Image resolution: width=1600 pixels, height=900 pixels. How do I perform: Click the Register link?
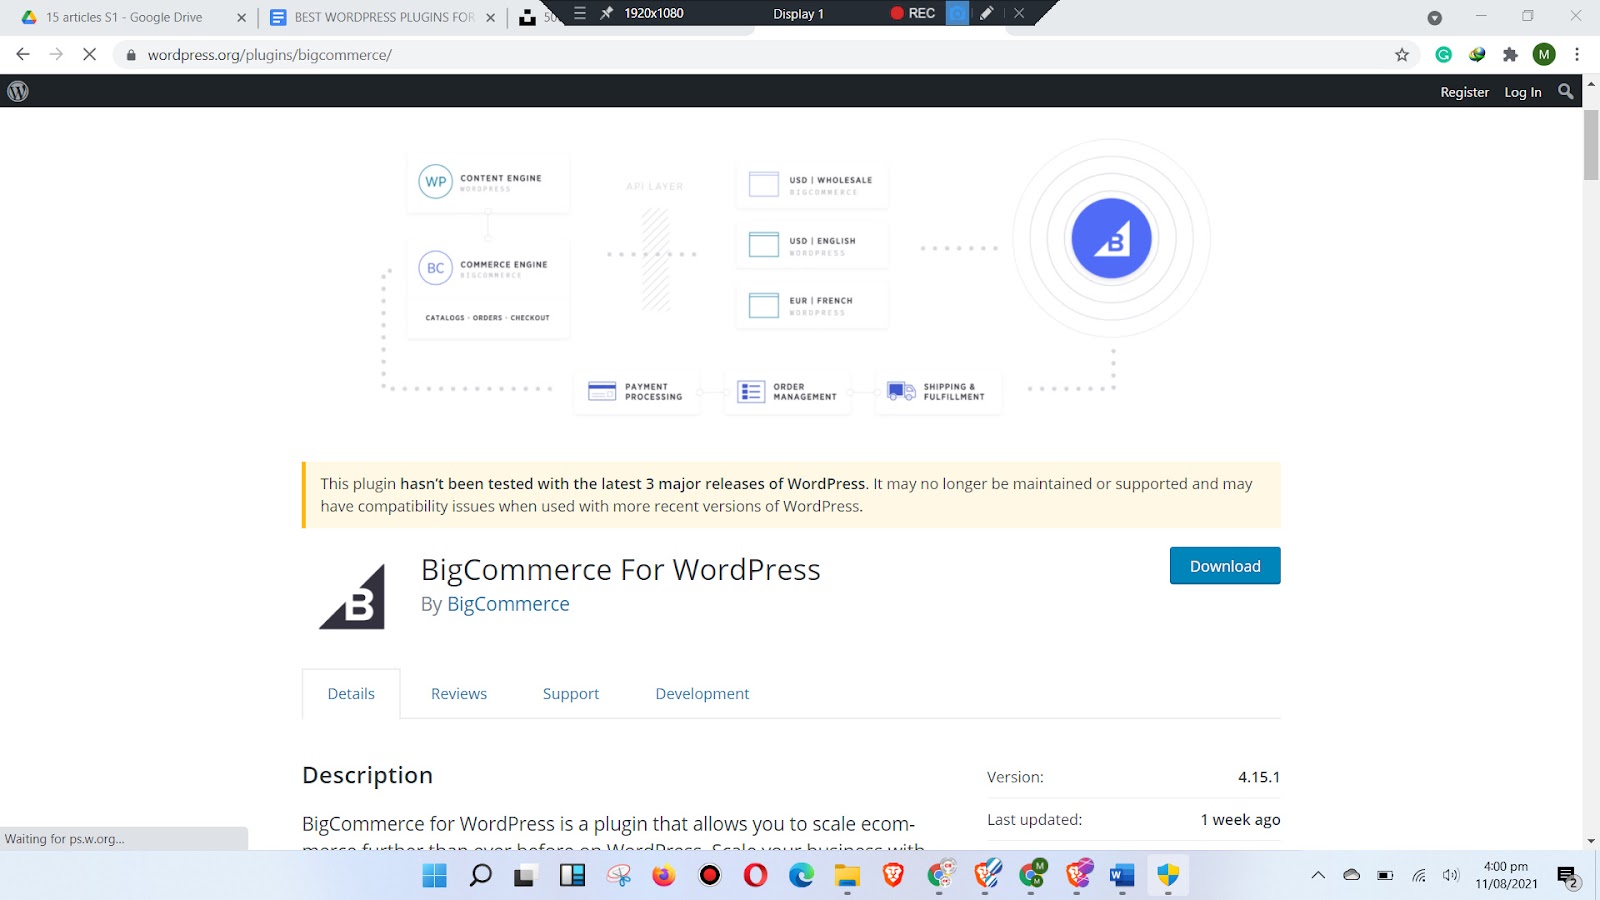pos(1464,92)
